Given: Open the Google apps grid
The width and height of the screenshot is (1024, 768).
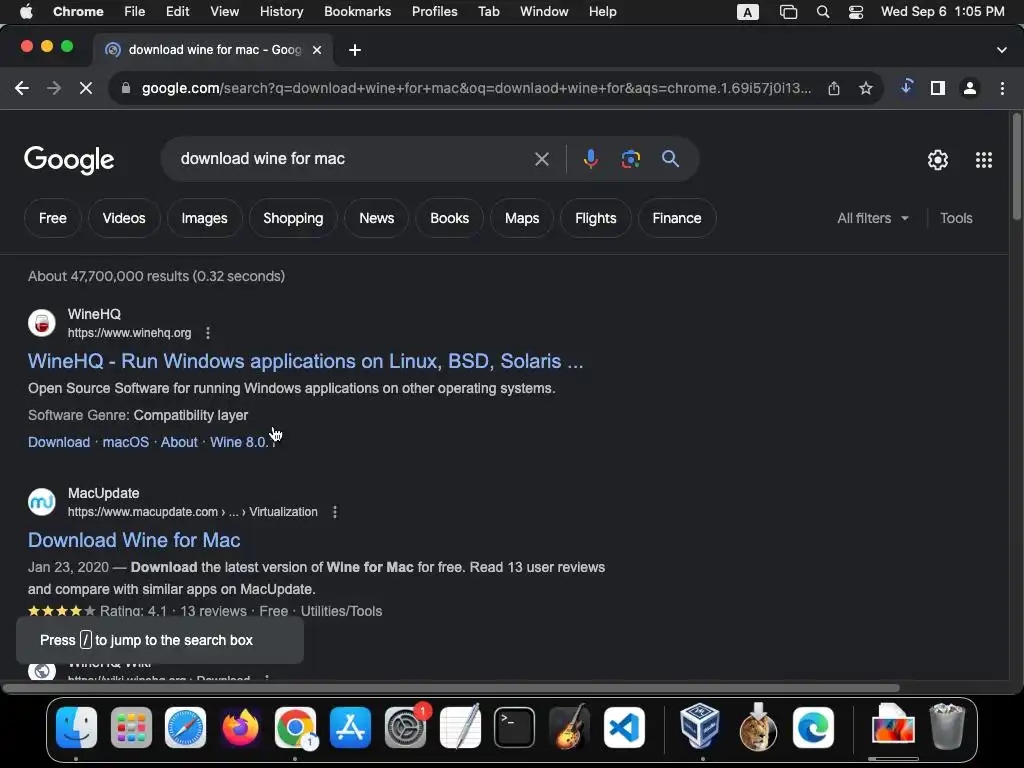Looking at the screenshot, I should (984, 160).
